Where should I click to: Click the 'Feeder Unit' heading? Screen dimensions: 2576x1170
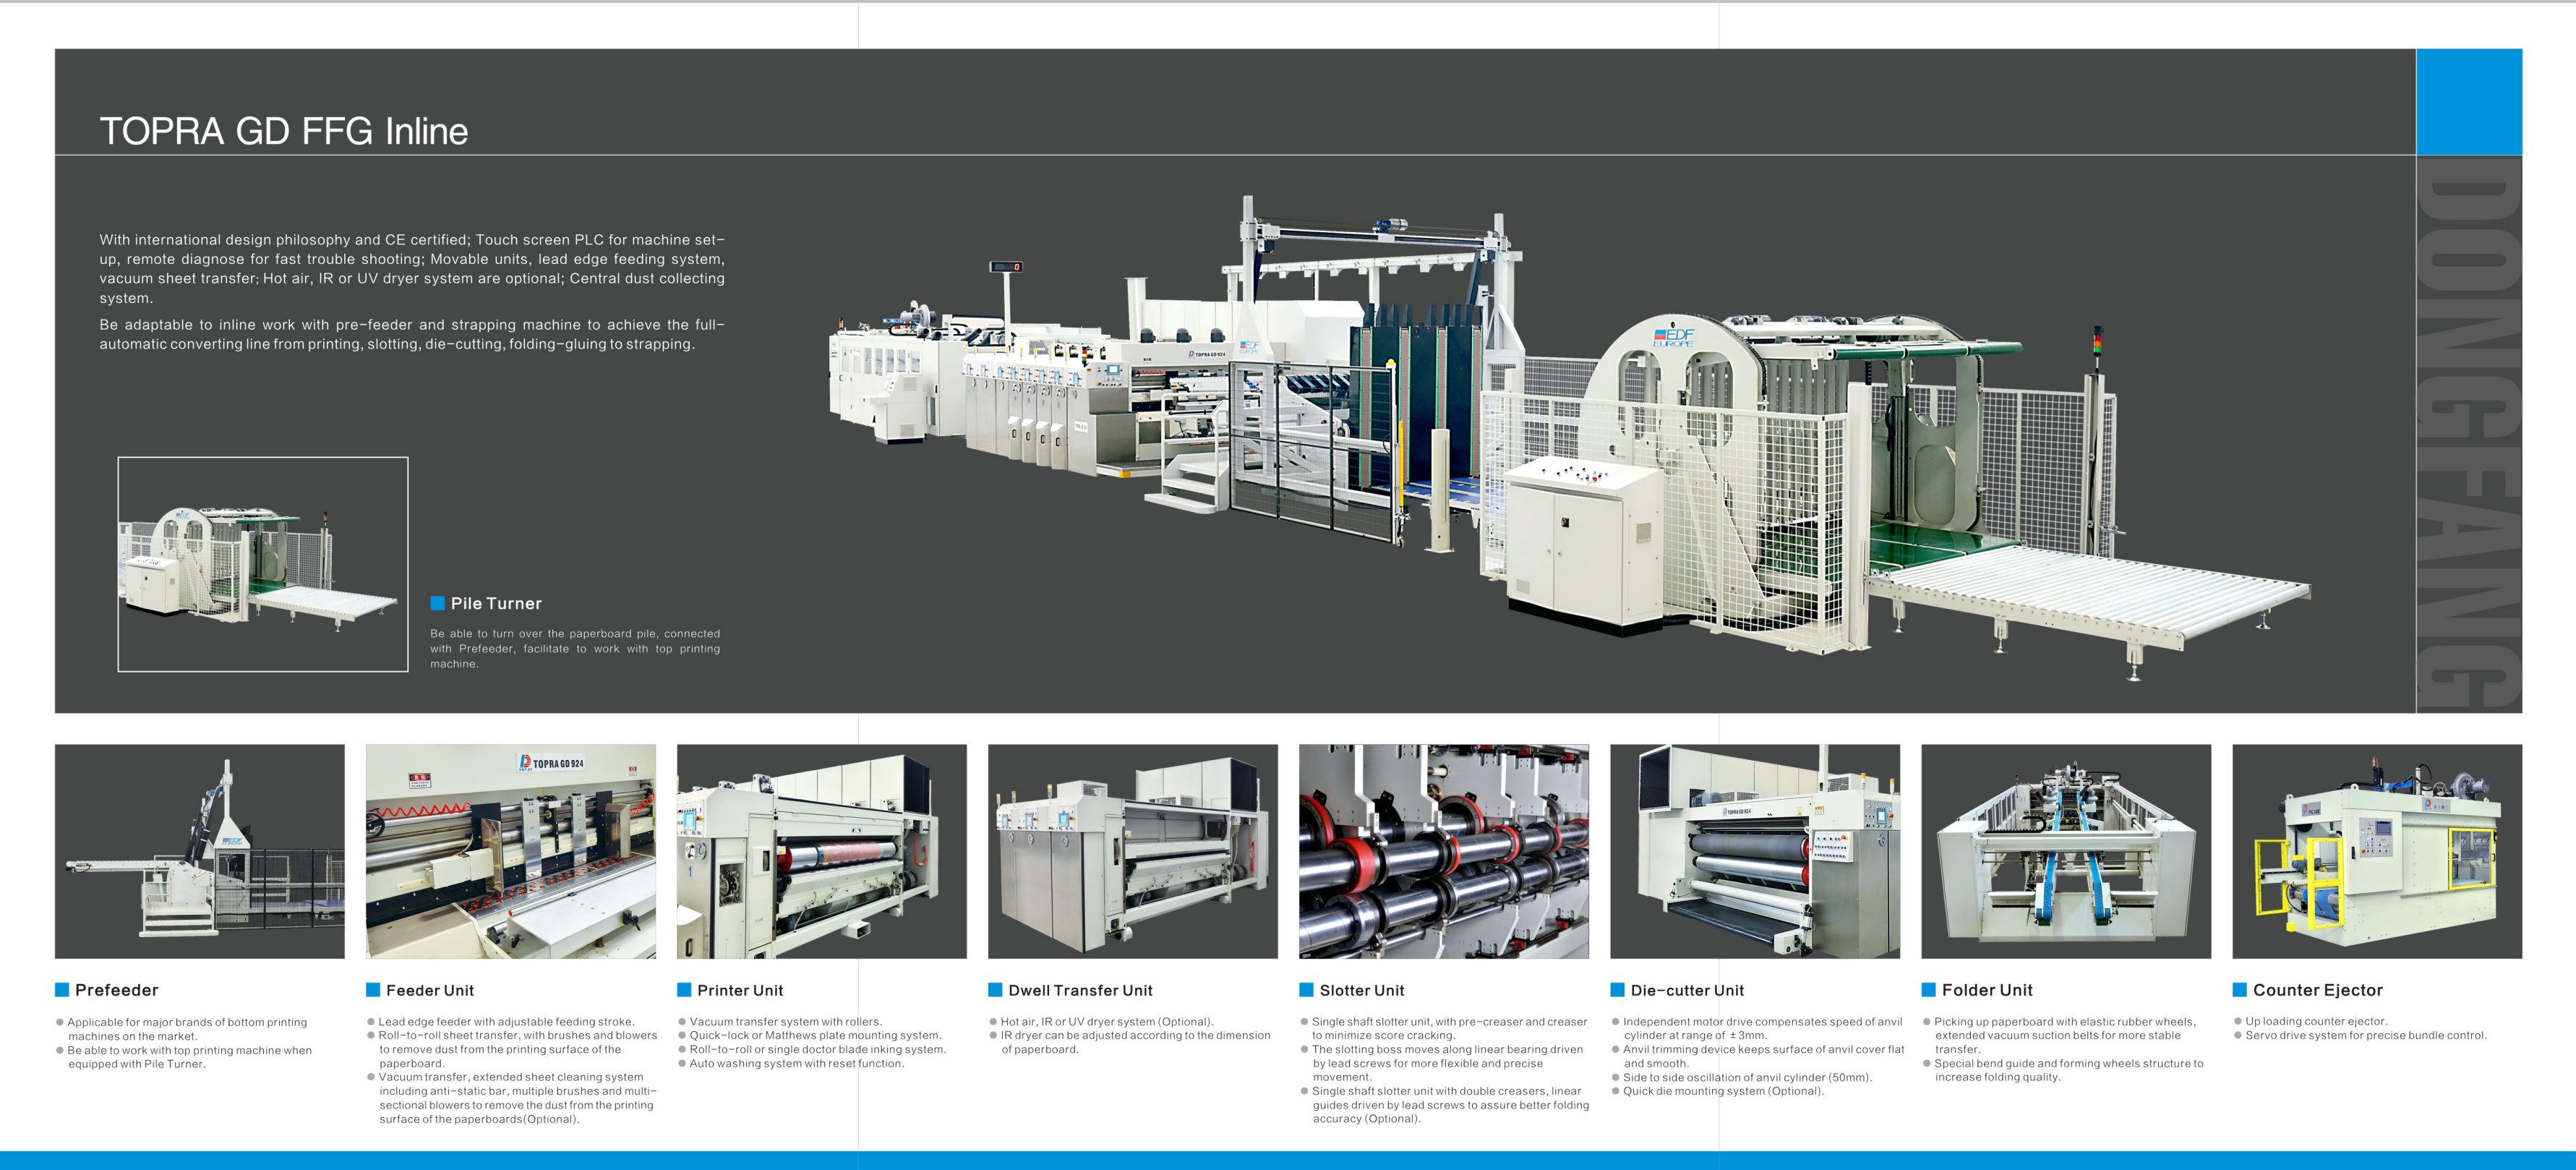point(430,990)
